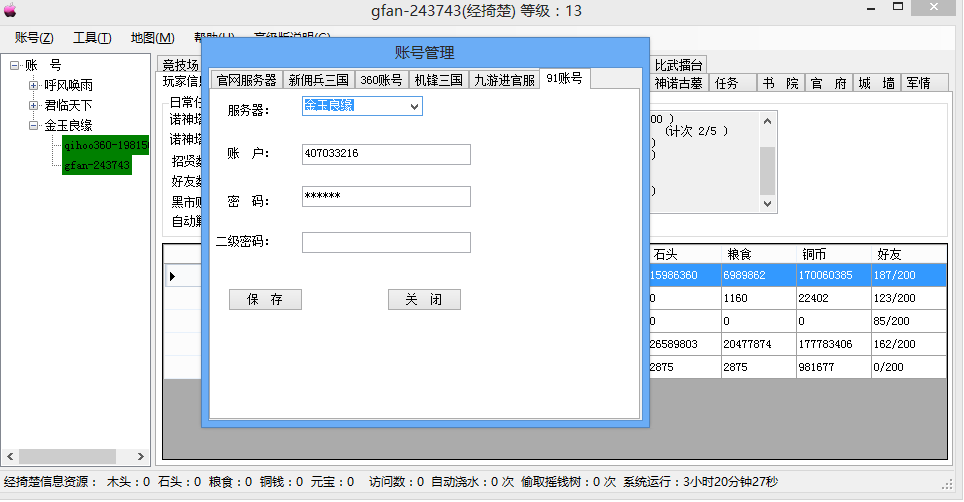Screen dimensions: 964x502
Task: Click the 二级密码 input field
Action: [386, 242]
